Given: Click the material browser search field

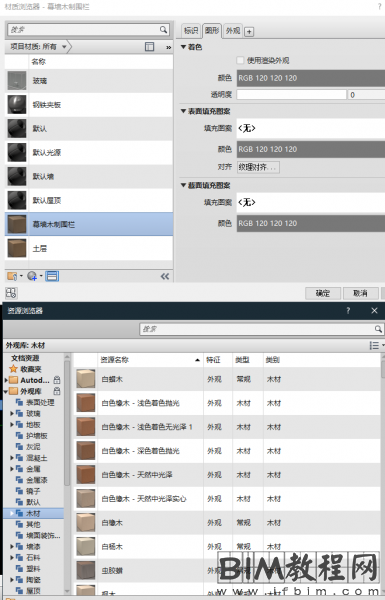Looking at the screenshot, I should [x=83, y=29].
